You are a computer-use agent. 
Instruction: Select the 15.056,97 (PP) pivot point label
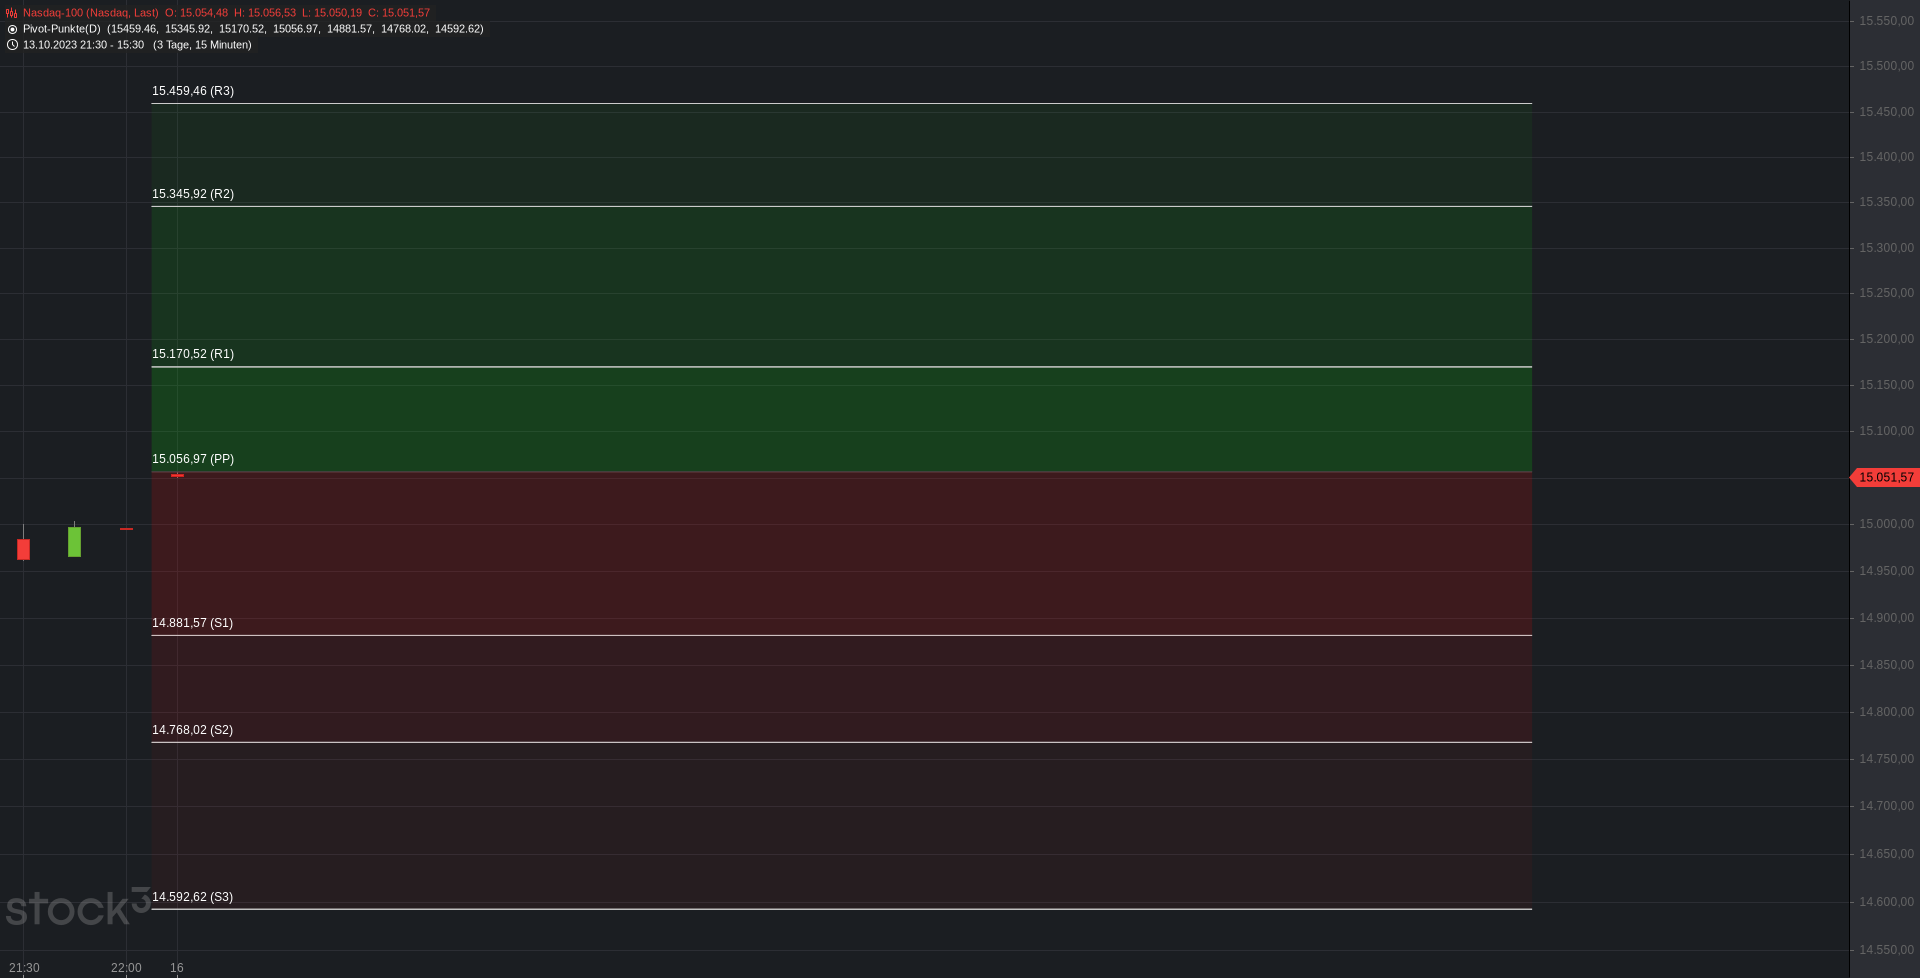pyautogui.click(x=193, y=459)
